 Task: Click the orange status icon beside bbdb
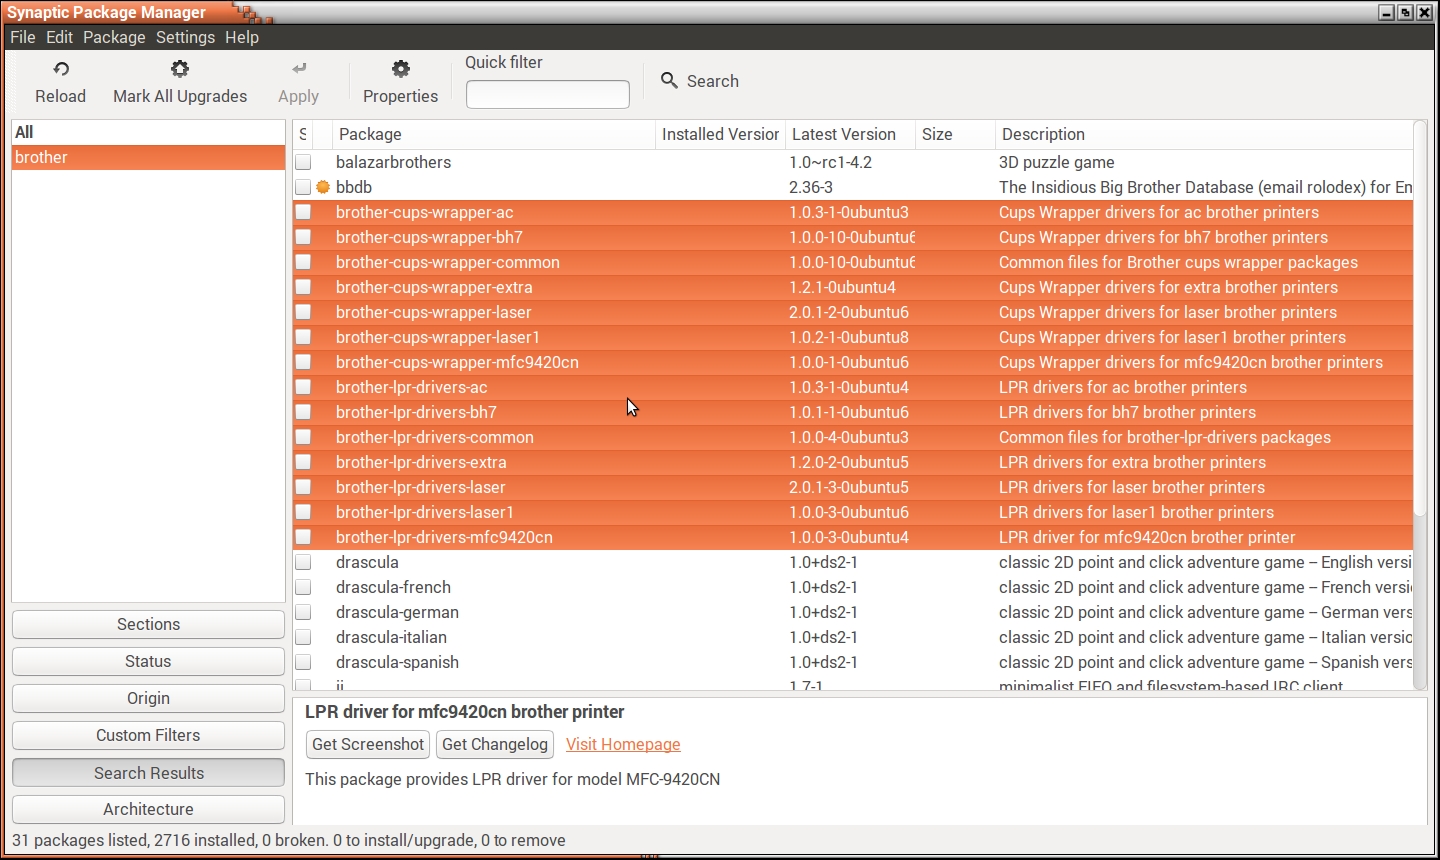[323, 187]
